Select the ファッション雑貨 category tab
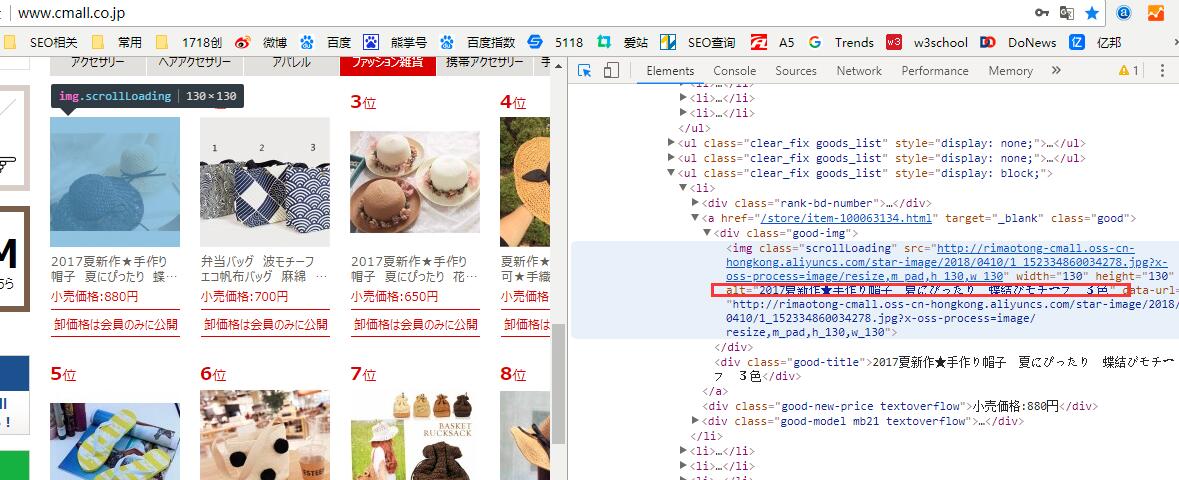This screenshot has height=480, width=1179. pos(388,63)
